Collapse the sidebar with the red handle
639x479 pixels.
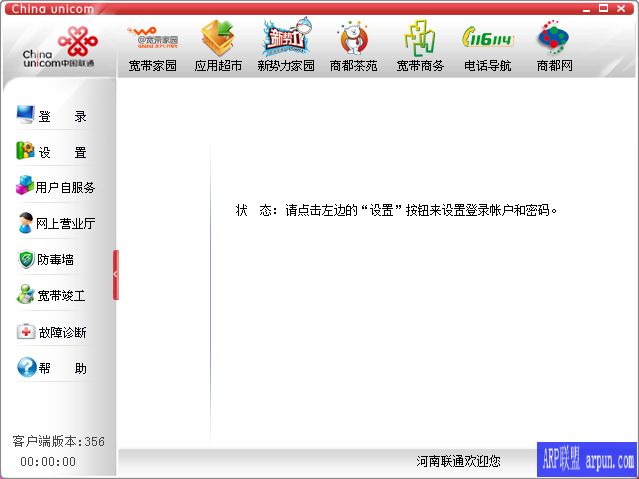pos(116,275)
